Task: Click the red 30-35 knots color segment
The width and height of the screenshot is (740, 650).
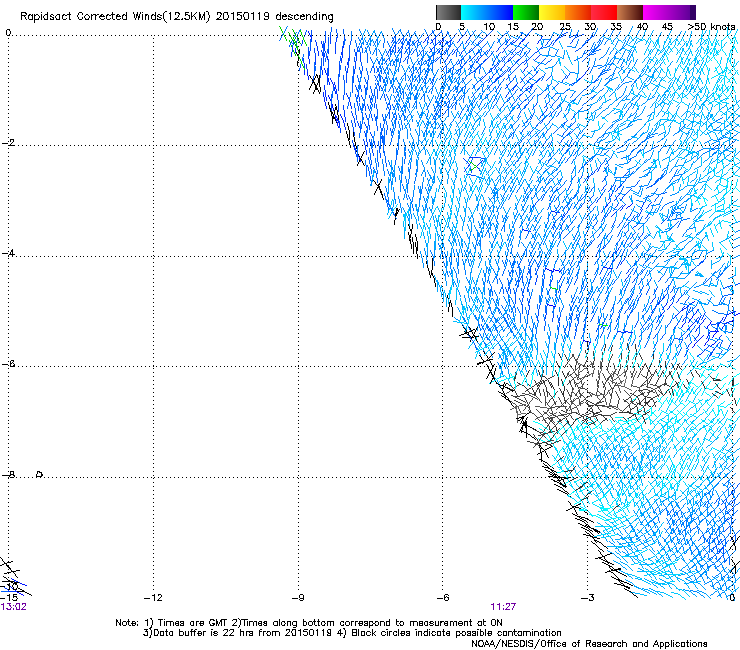Action: click(604, 12)
